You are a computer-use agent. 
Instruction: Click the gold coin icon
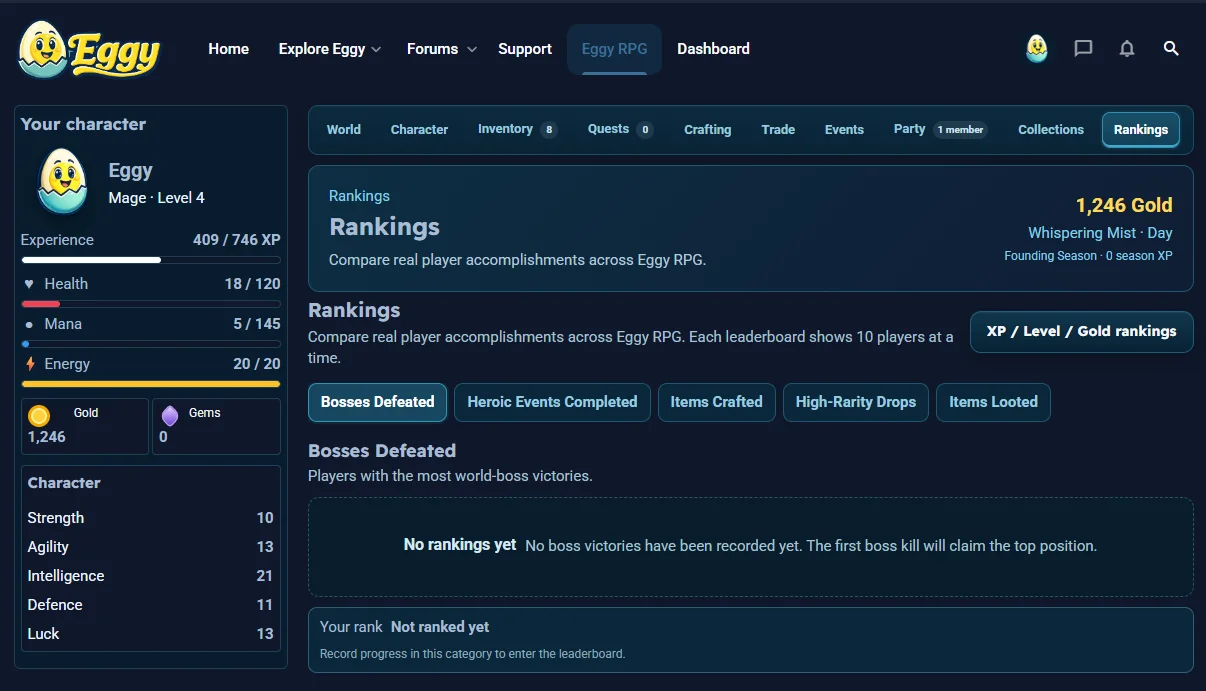click(x=39, y=416)
